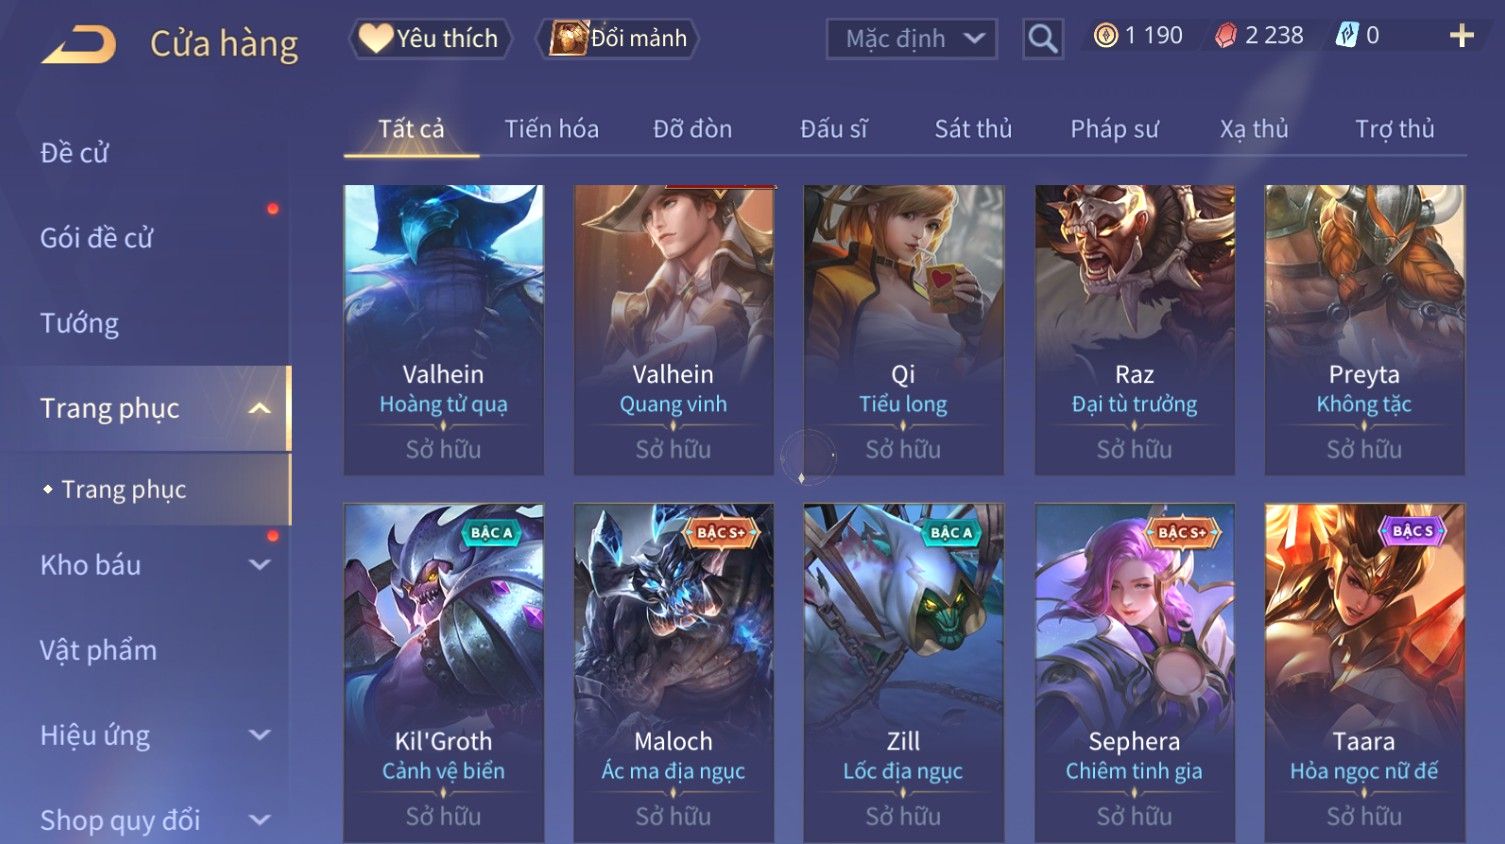
Task: Tap the golden back arrow icon
Action: pos(79,45)
